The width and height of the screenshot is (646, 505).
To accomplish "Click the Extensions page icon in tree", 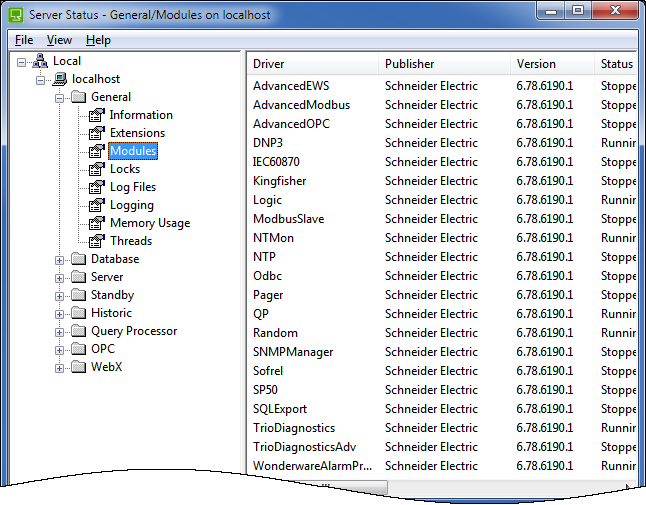I will [x=96, y=133].
